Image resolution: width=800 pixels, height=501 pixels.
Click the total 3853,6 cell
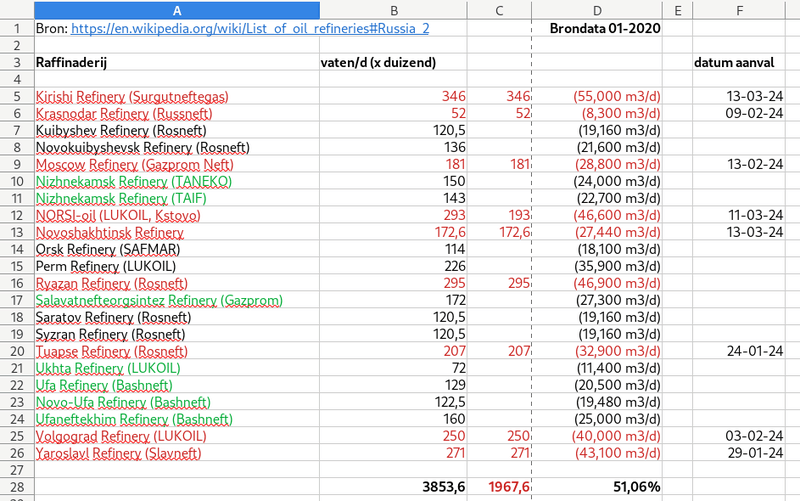(x=393, y=487)
